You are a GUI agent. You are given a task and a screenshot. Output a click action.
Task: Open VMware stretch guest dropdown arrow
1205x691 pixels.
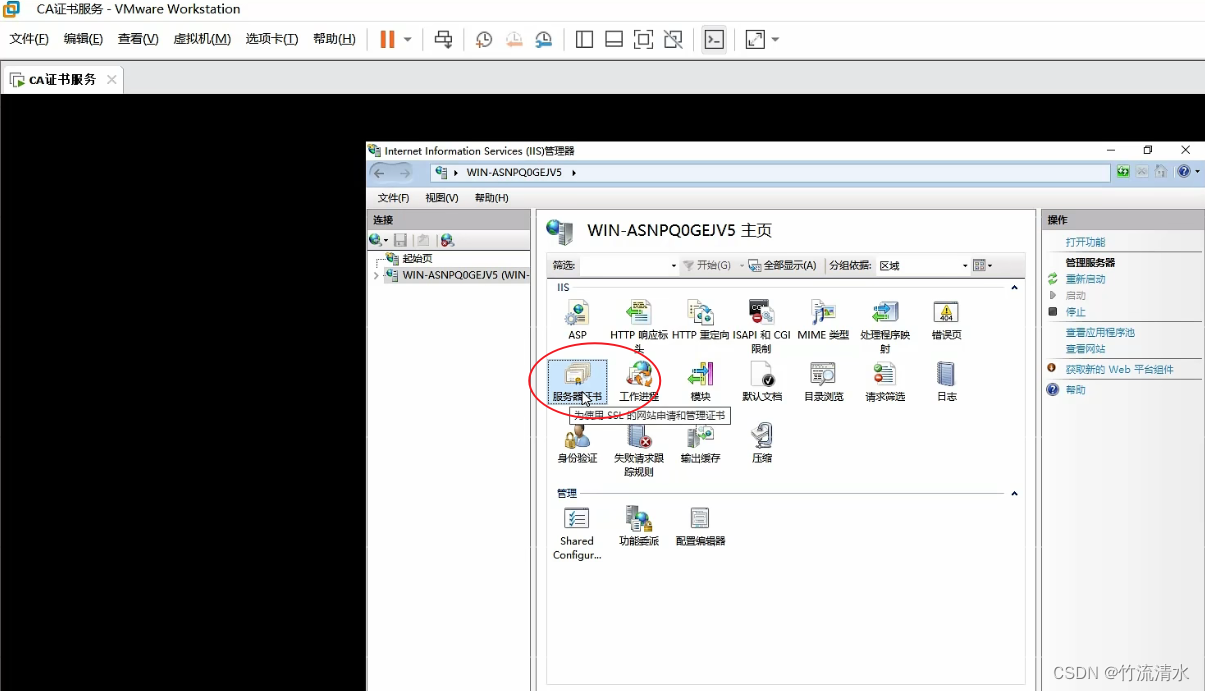(x=775, y=40)
